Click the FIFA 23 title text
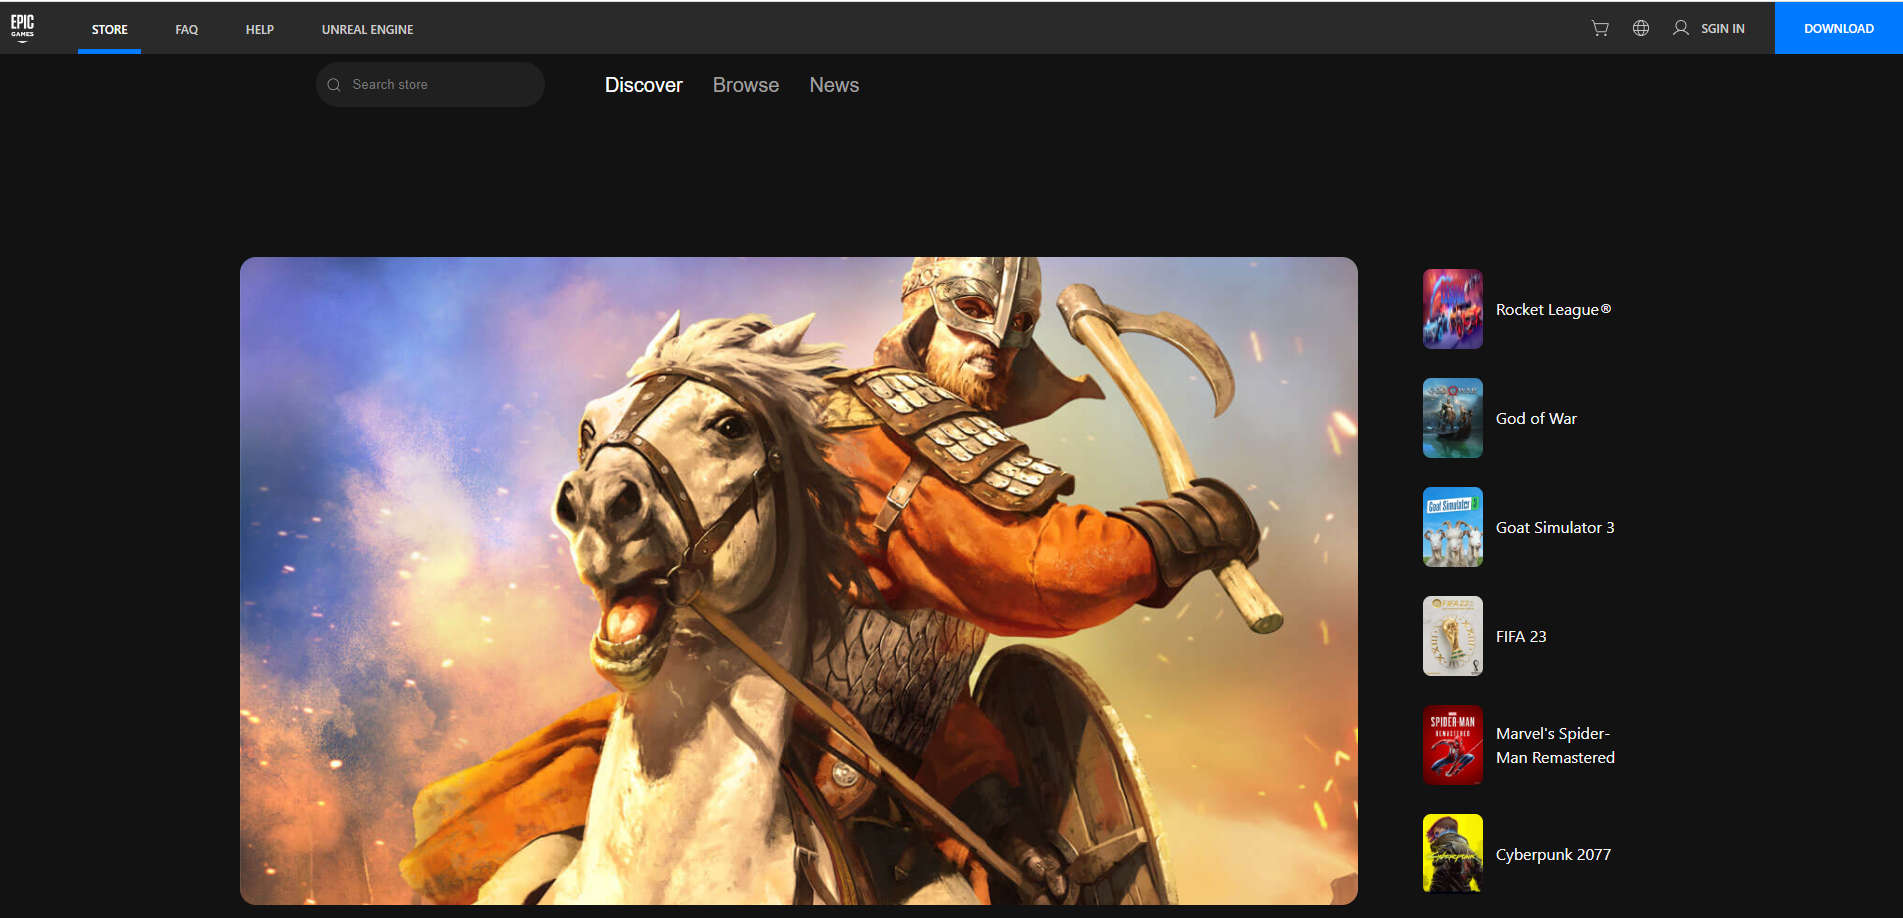 [x=1521, y=637]
